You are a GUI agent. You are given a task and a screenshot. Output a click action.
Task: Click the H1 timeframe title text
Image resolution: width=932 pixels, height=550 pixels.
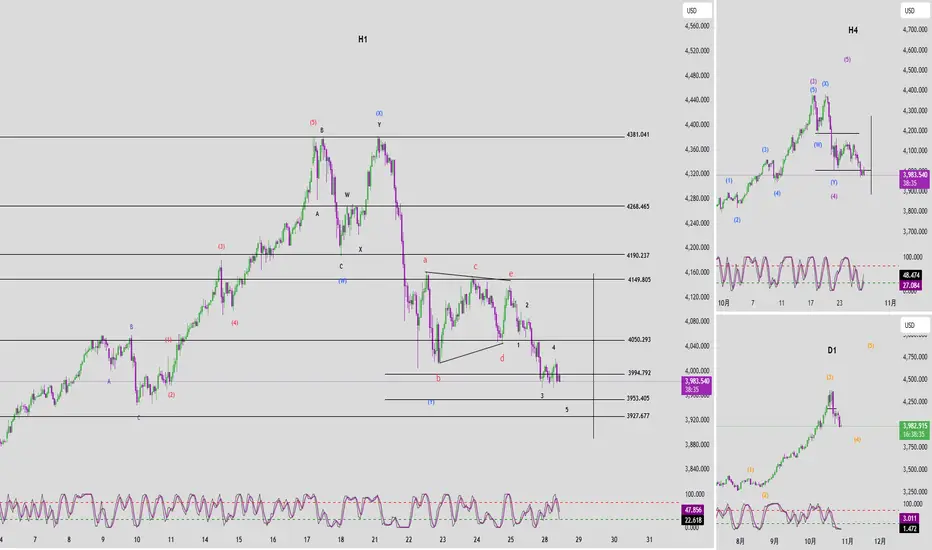[363, 39]
